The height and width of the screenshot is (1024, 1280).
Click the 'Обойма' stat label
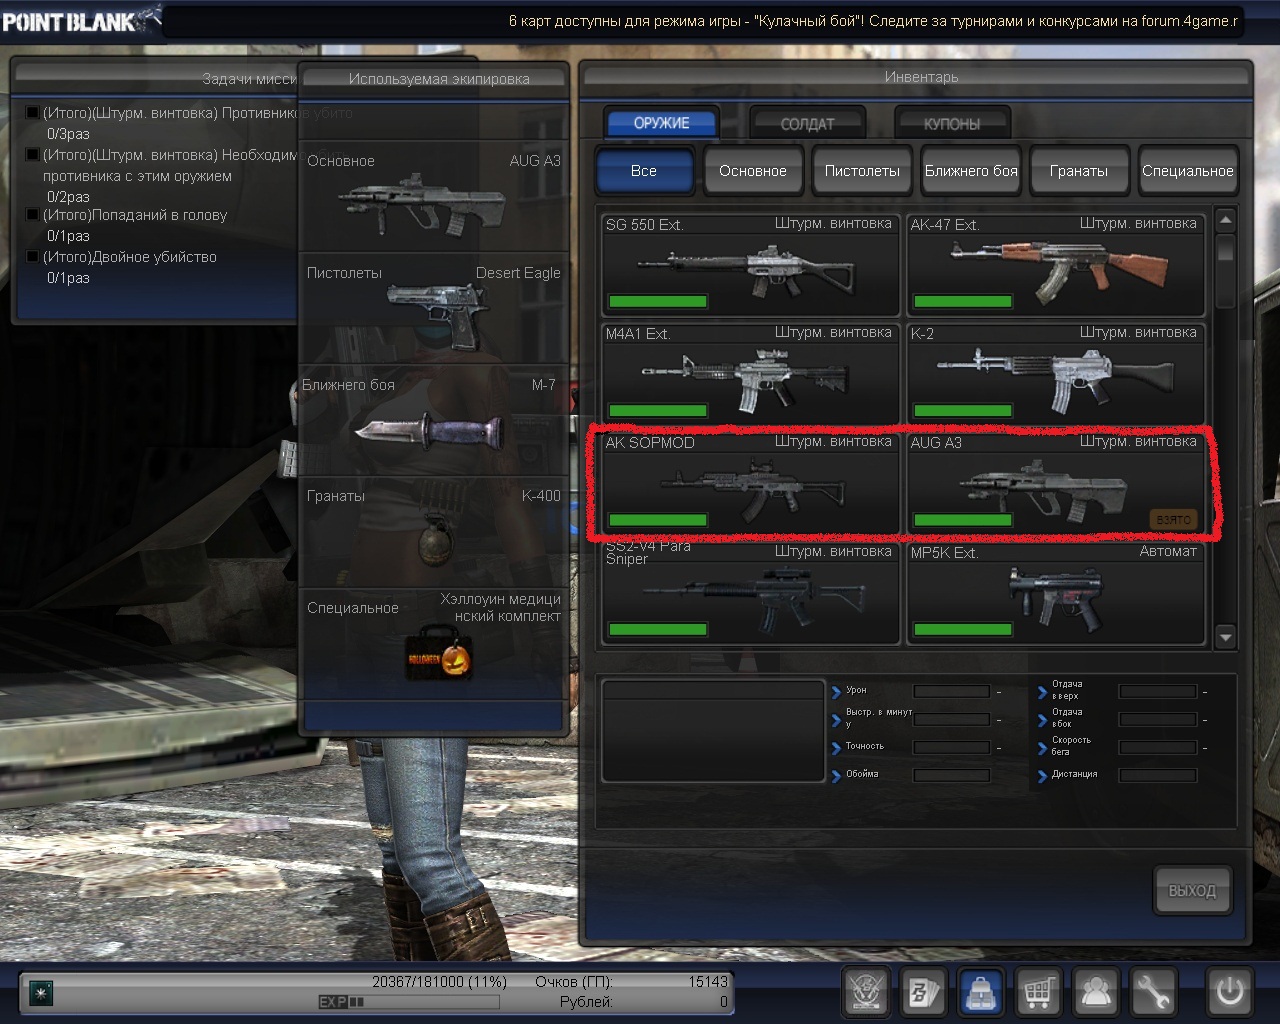(x=862, y=774)
